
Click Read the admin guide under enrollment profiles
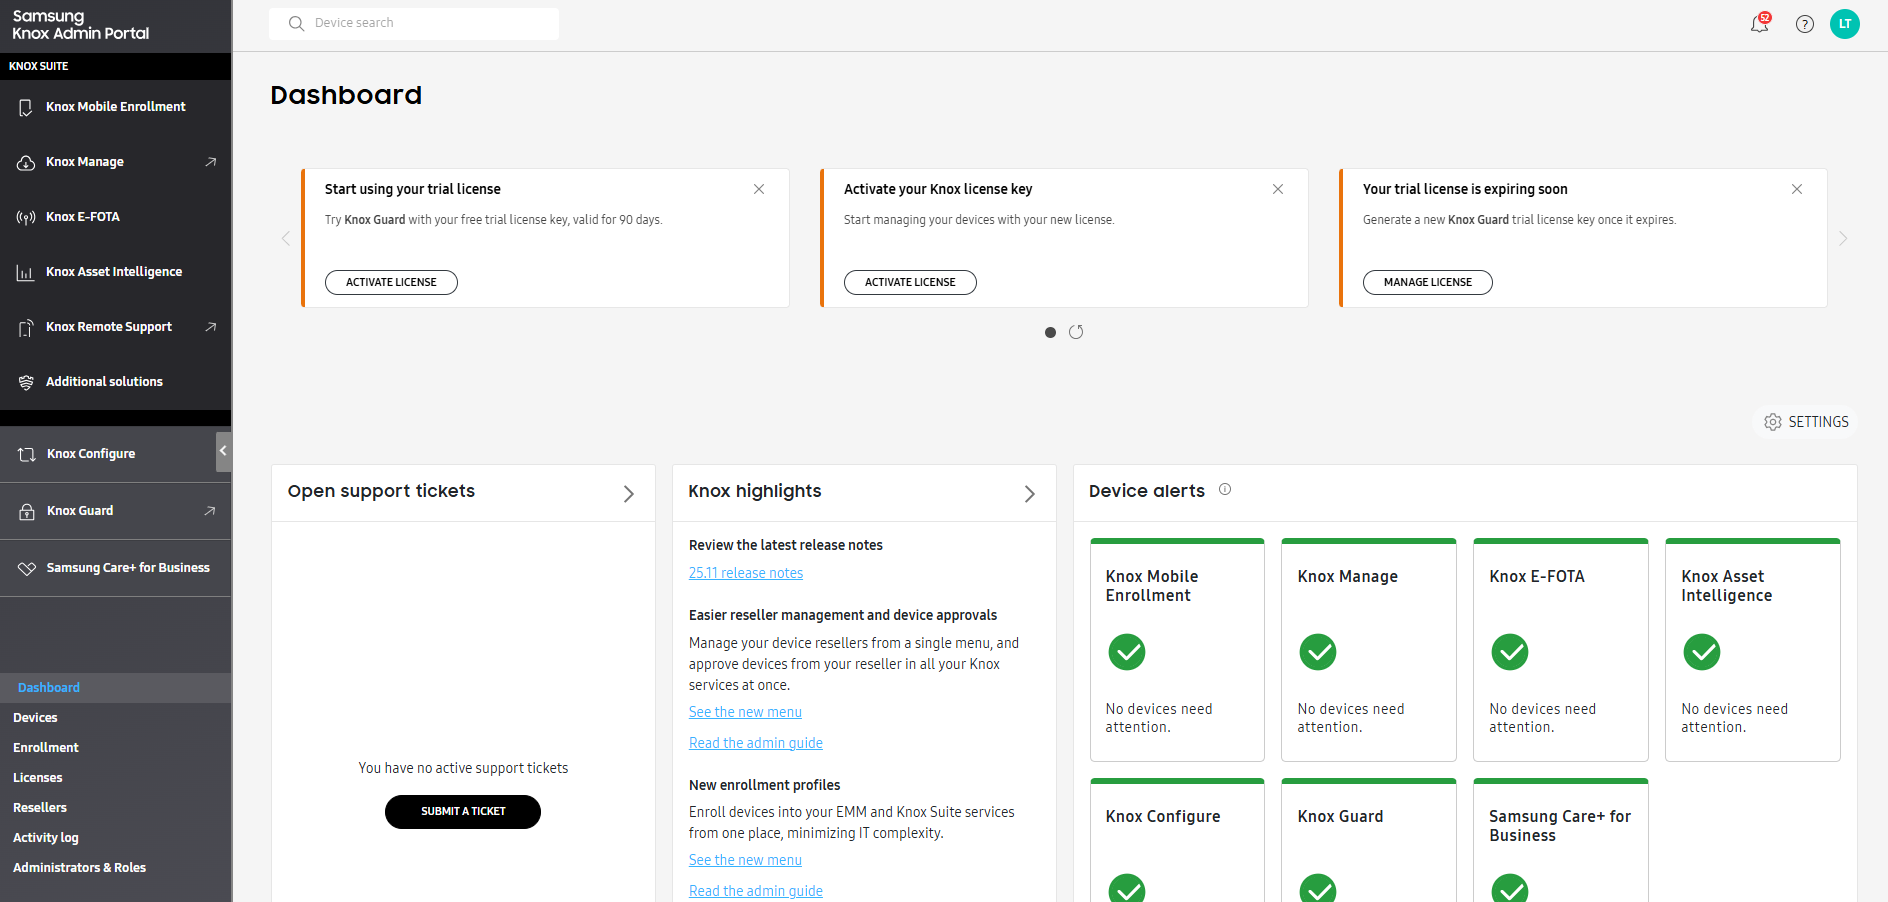pos(756,891)
